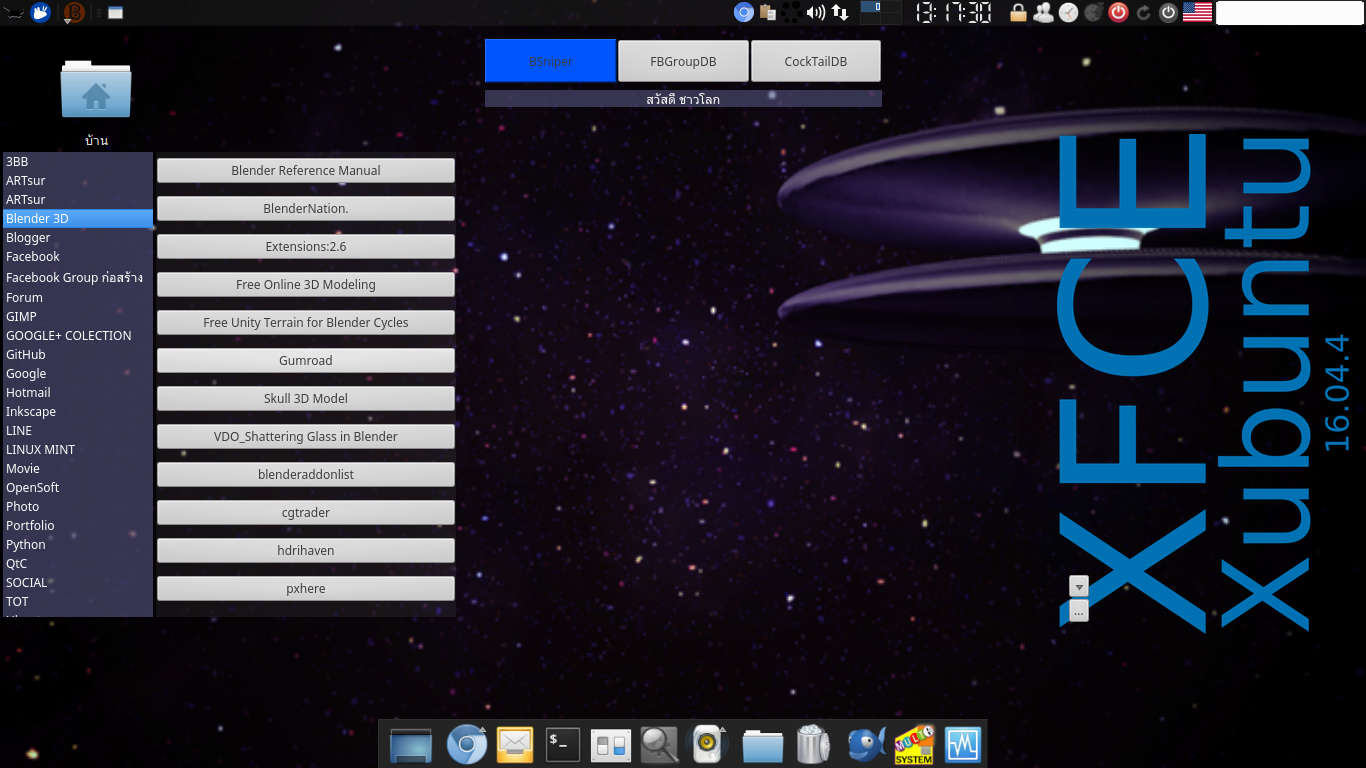Screen dimensions: 1366x768
Task: Launch the terminal from the dock
Action: tap(563, 744)
